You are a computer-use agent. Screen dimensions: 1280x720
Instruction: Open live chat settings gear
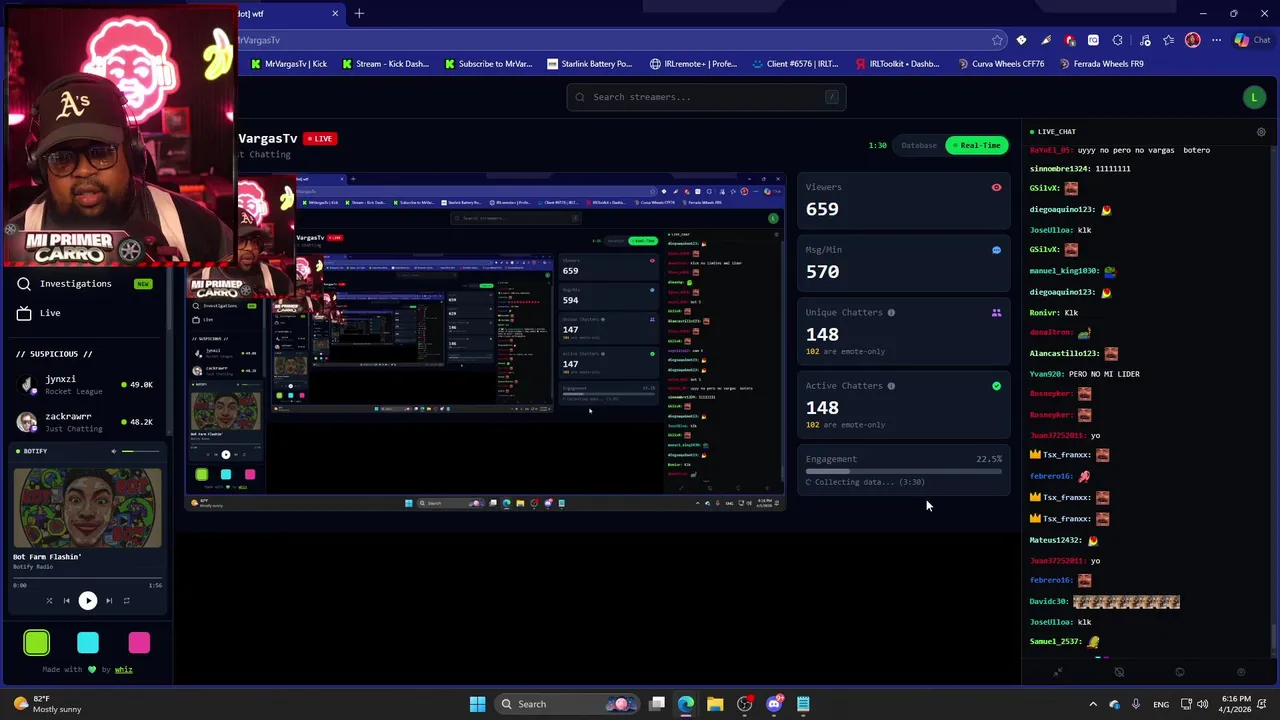(x=1261, y=132)
